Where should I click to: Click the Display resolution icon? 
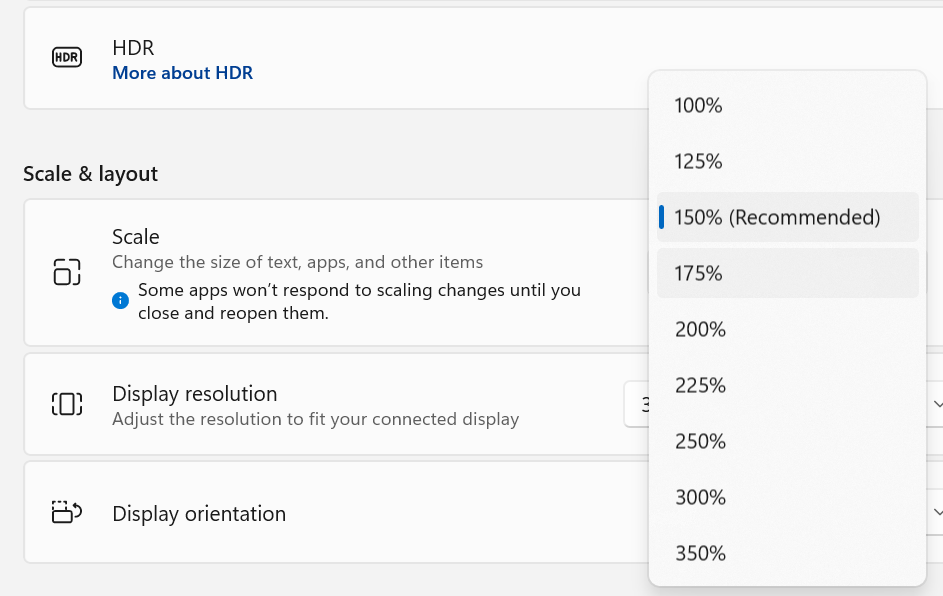click(x=67, y=404)
